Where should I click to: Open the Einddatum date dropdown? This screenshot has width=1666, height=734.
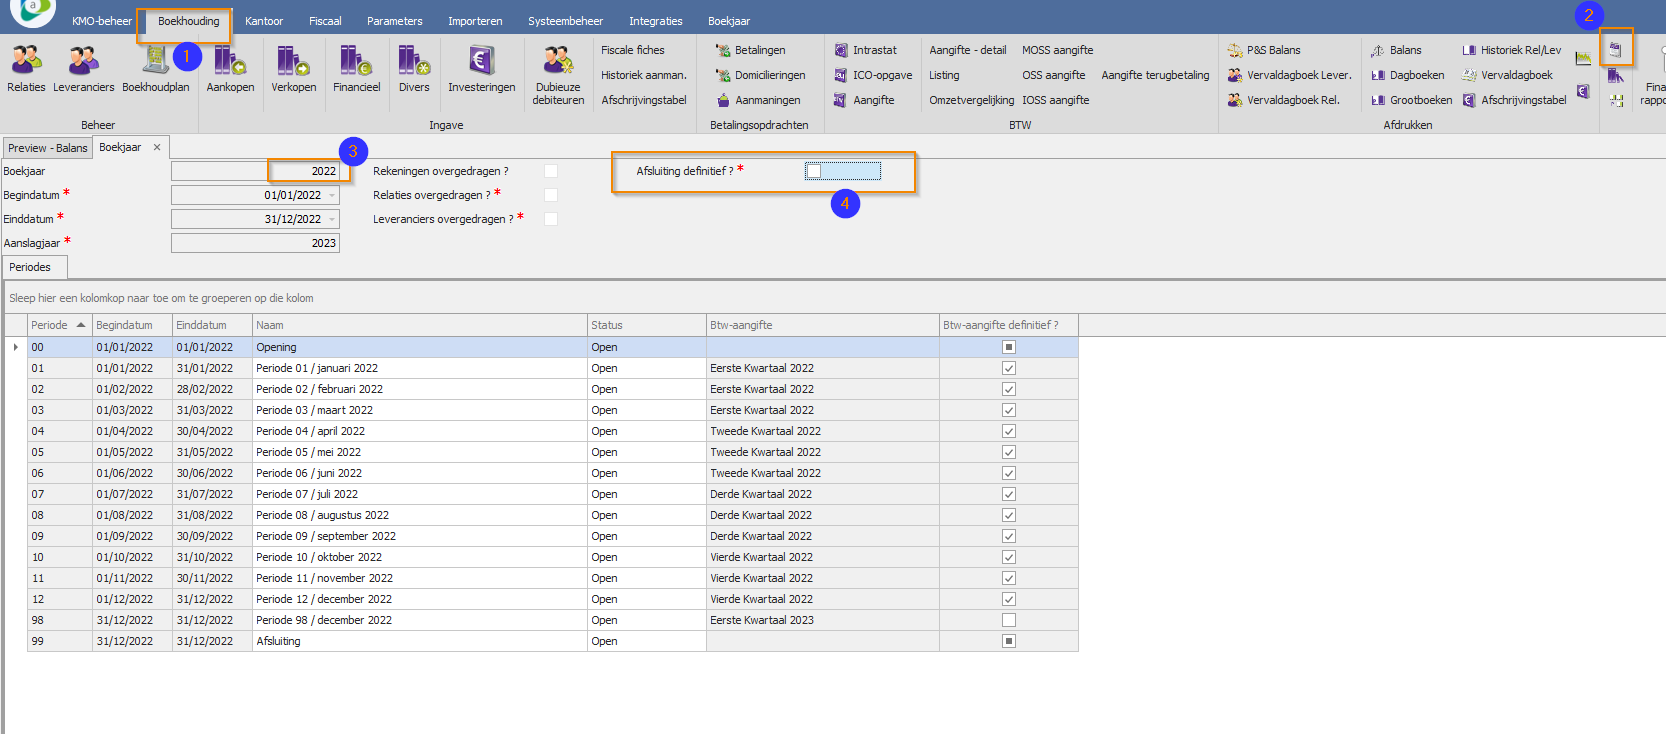[x=332, y=219]
